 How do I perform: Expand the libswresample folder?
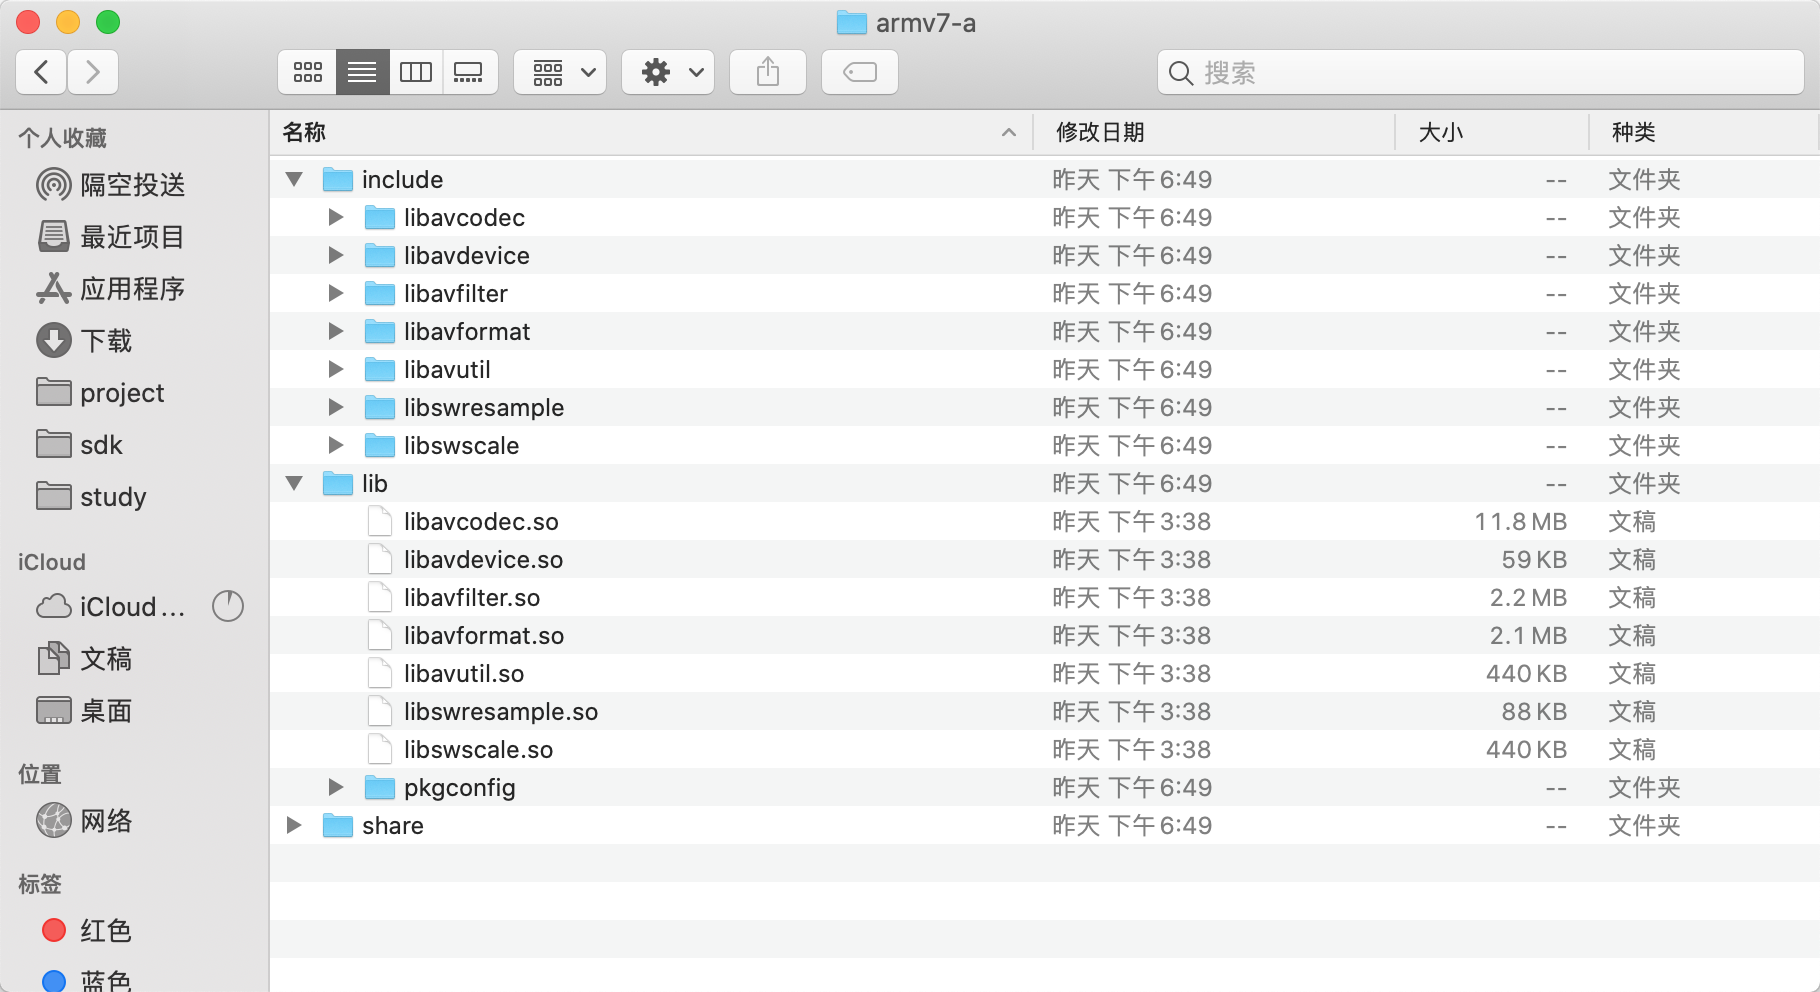pos(336,408)
